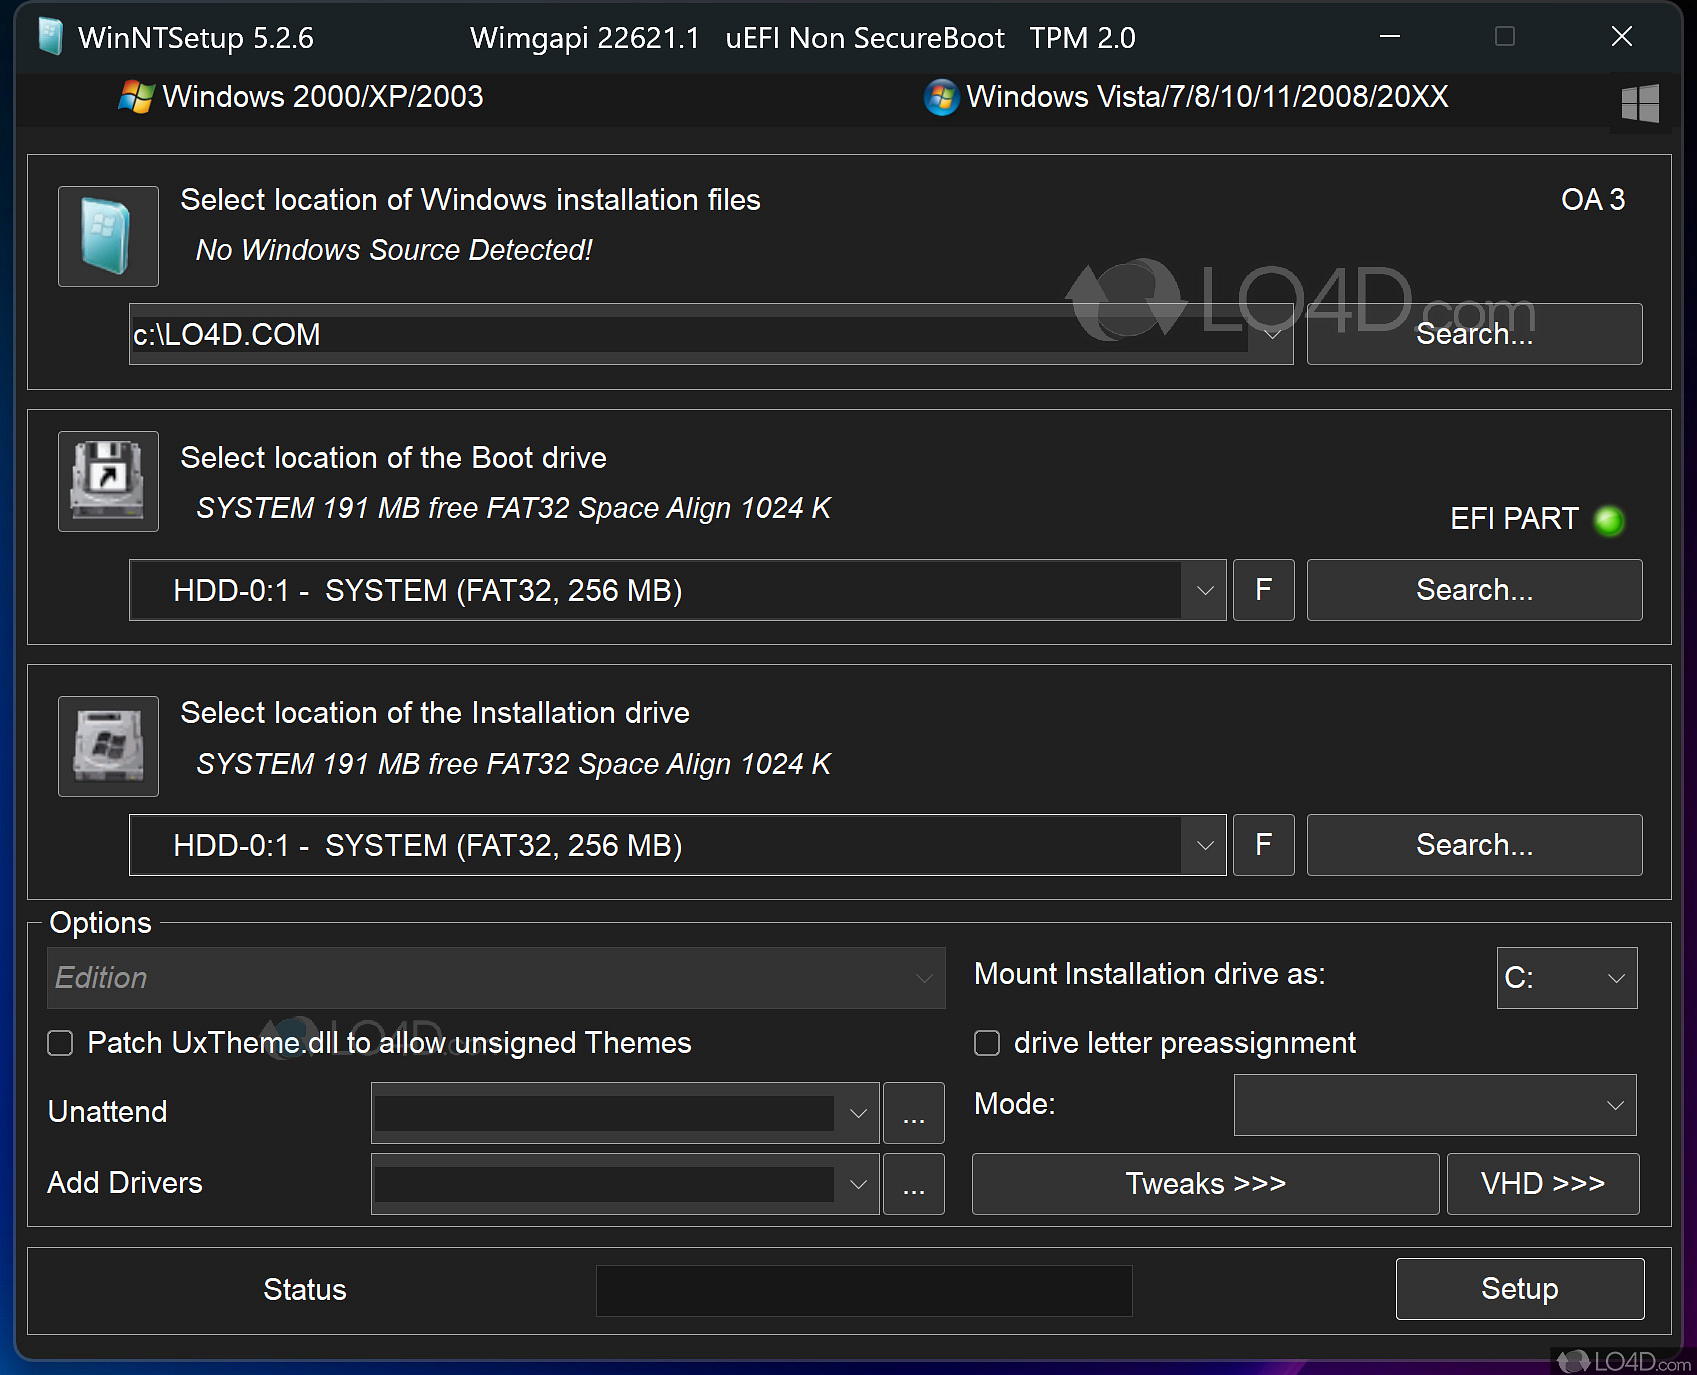Click the WinNTSetup app icon in title bar

pyautogui.click(x=50, y=37)
